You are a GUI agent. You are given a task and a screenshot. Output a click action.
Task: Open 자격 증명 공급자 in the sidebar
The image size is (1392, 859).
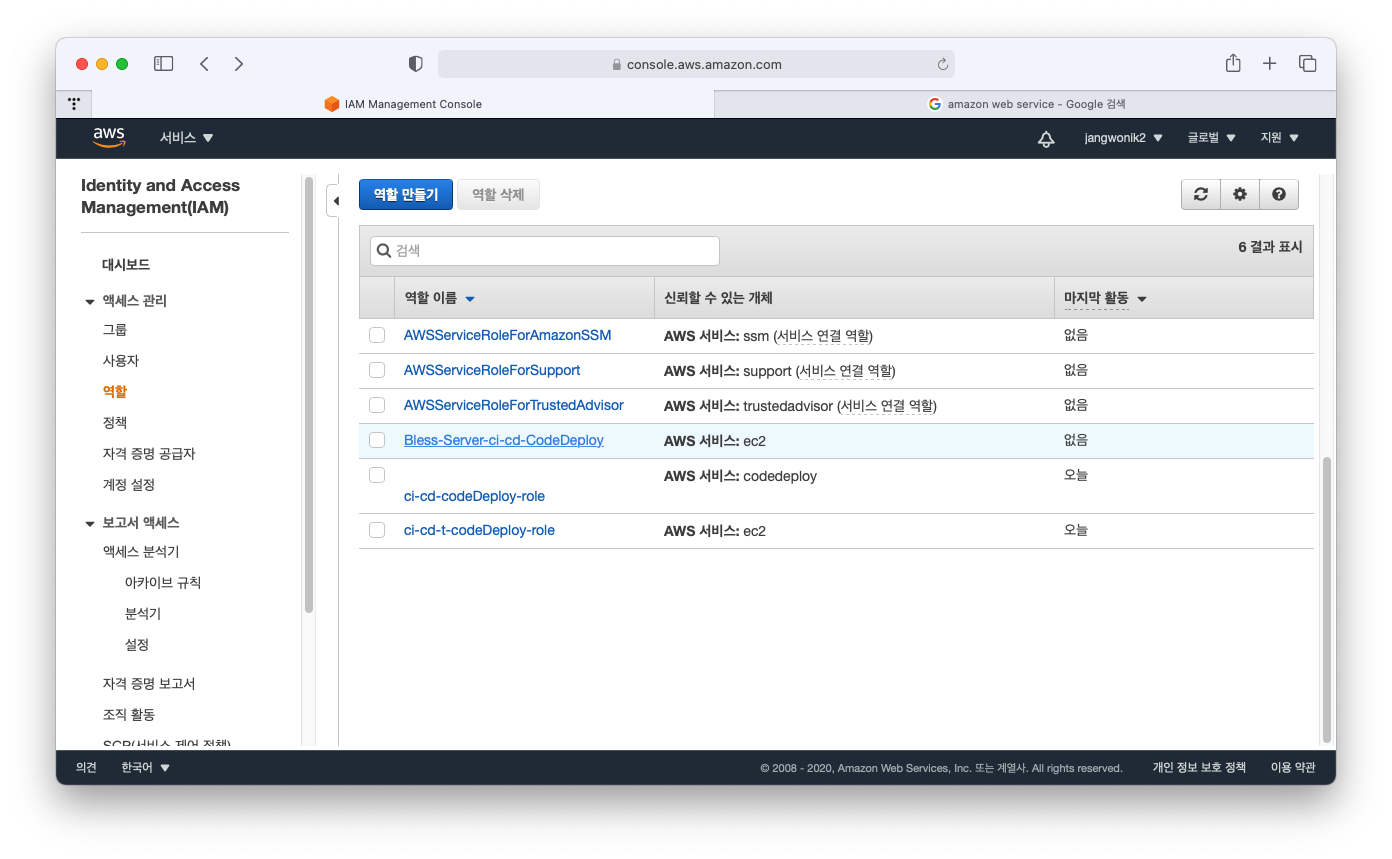pyautogui.click(x=149, y=454)
